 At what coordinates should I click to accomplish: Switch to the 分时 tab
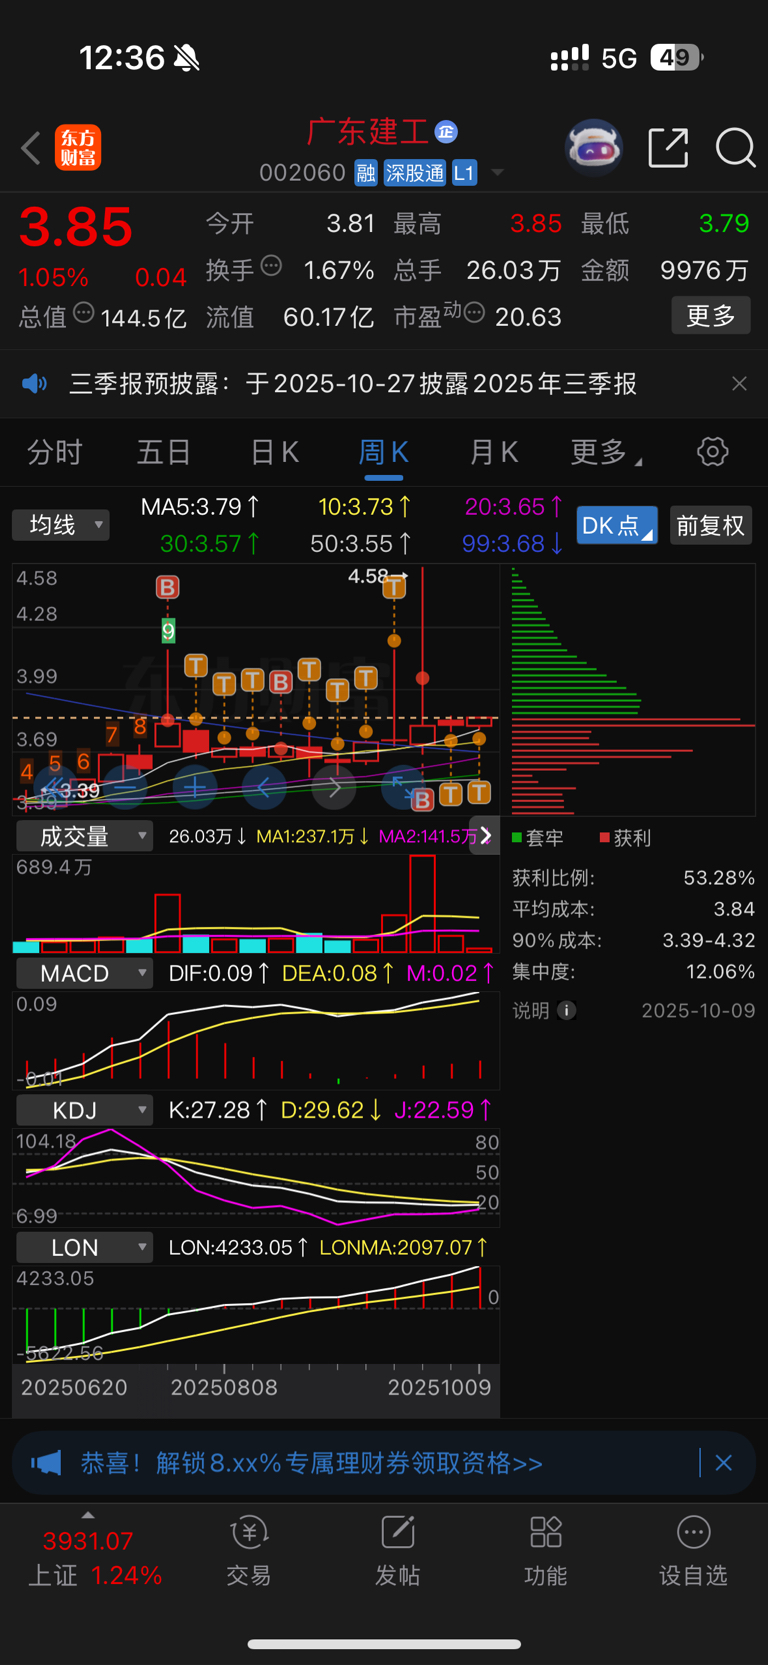[55, 452]
